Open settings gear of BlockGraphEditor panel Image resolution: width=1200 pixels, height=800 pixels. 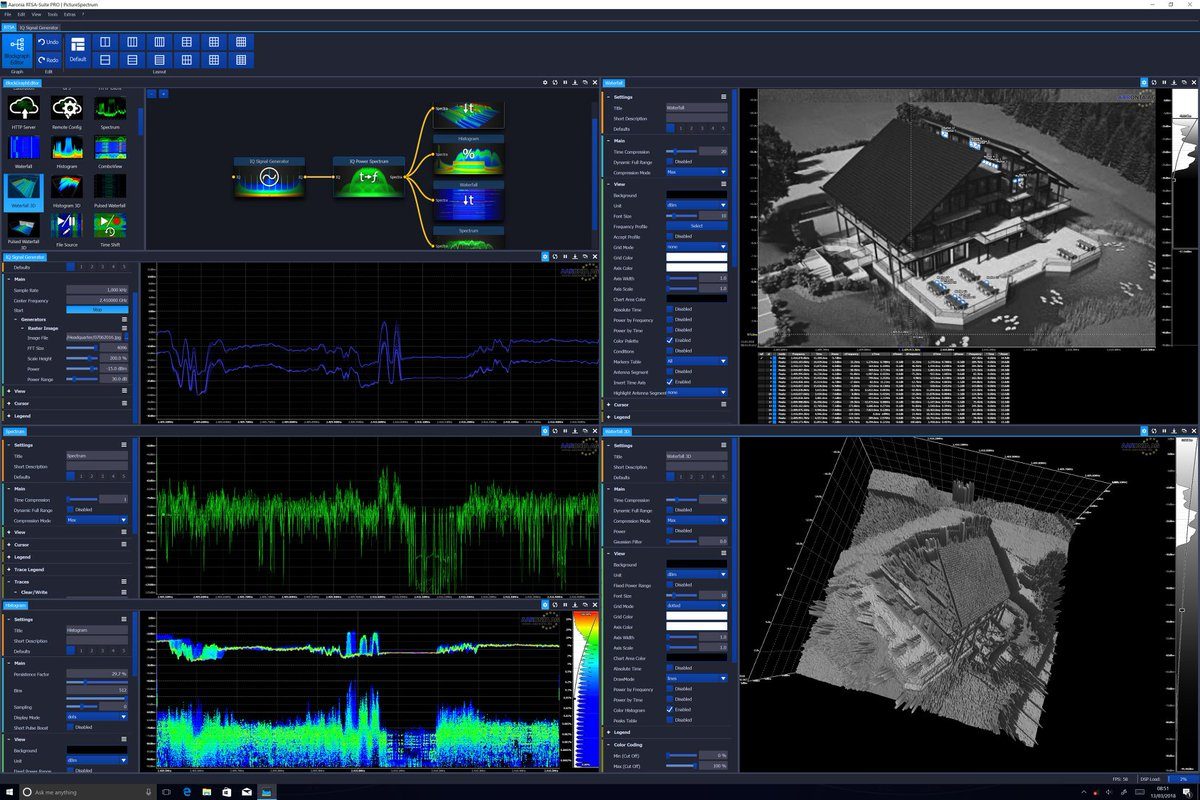[545, 82]
